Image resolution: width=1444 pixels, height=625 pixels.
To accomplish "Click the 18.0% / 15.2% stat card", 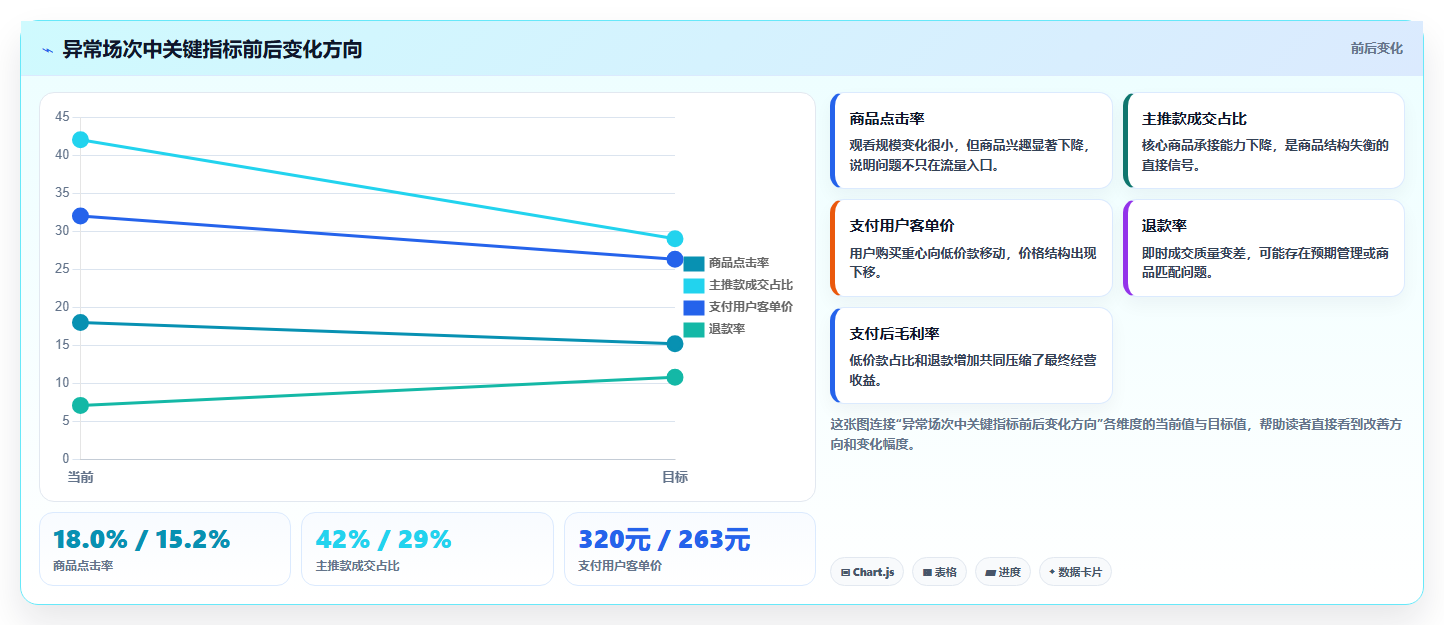I will coord(165,549).
